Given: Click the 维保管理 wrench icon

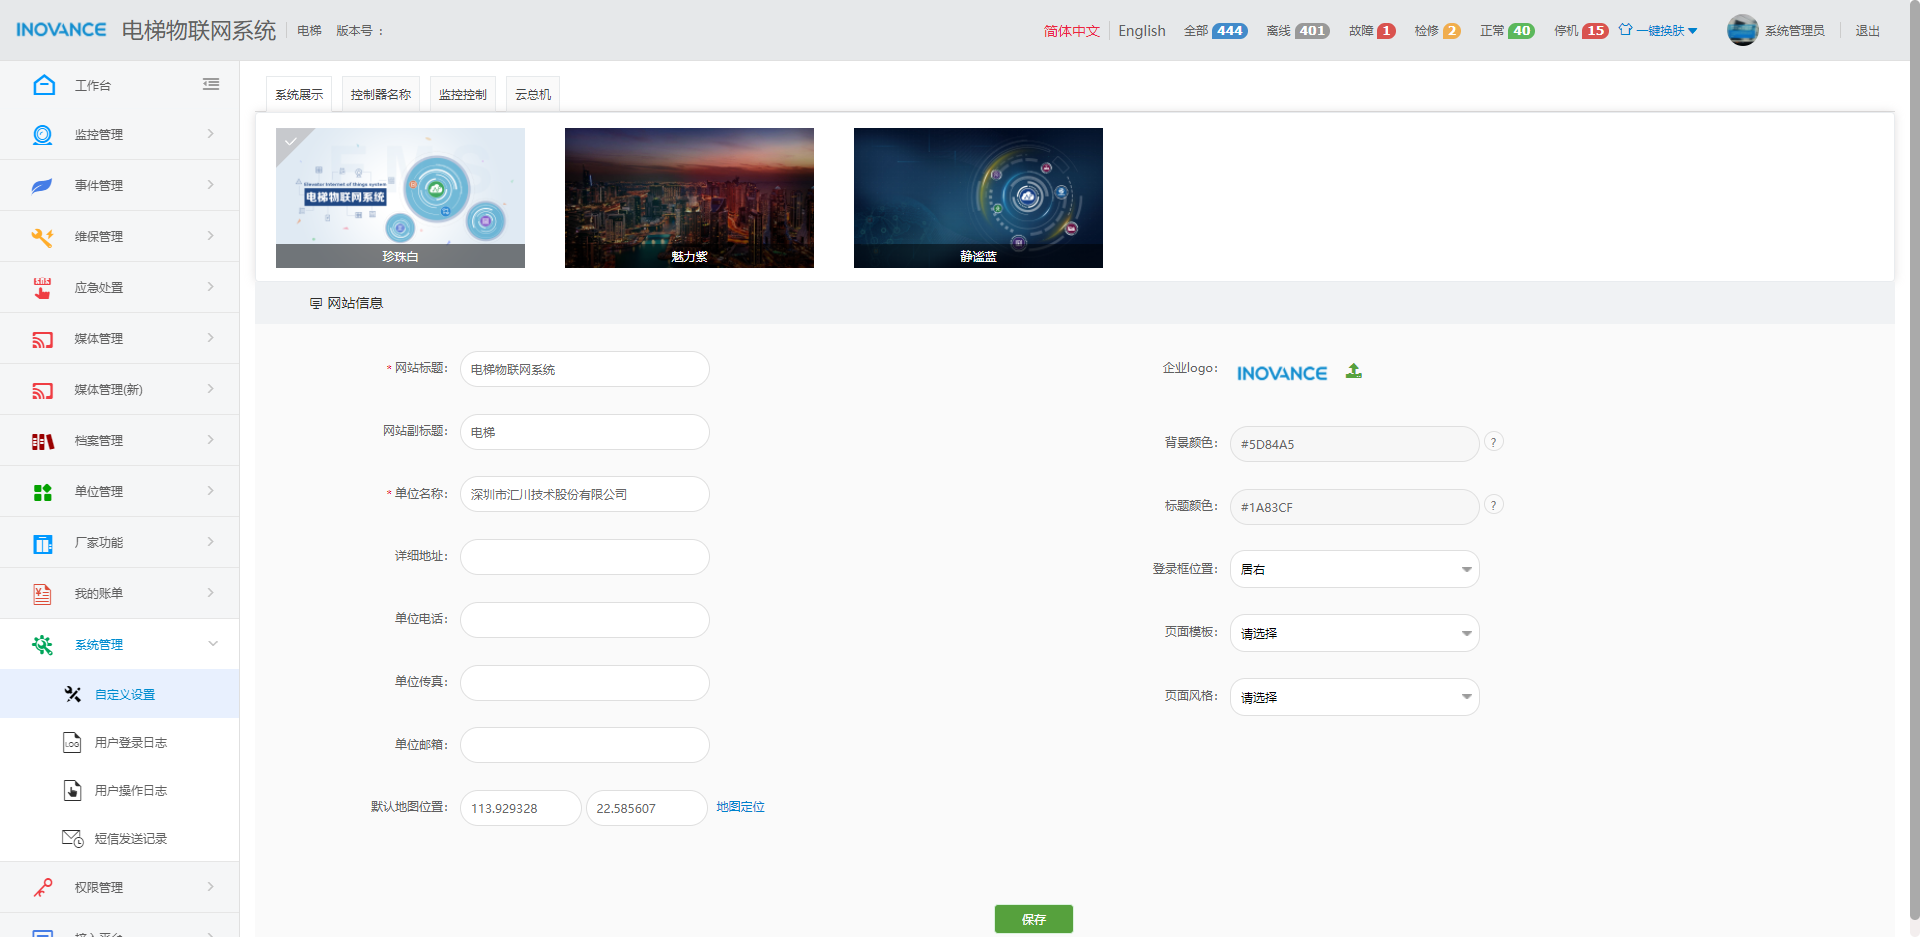Looking at the screenshot, I should coord(42,237).
